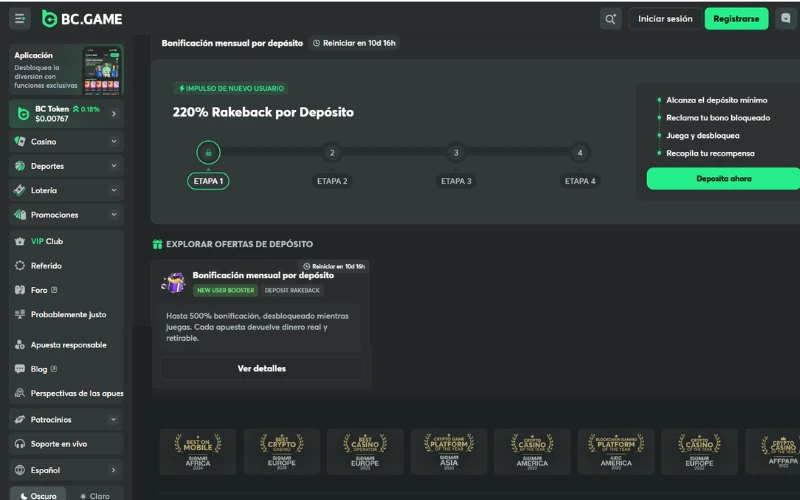
Task: Click the NEW USER BOOSTER tag
Action: 226,290
